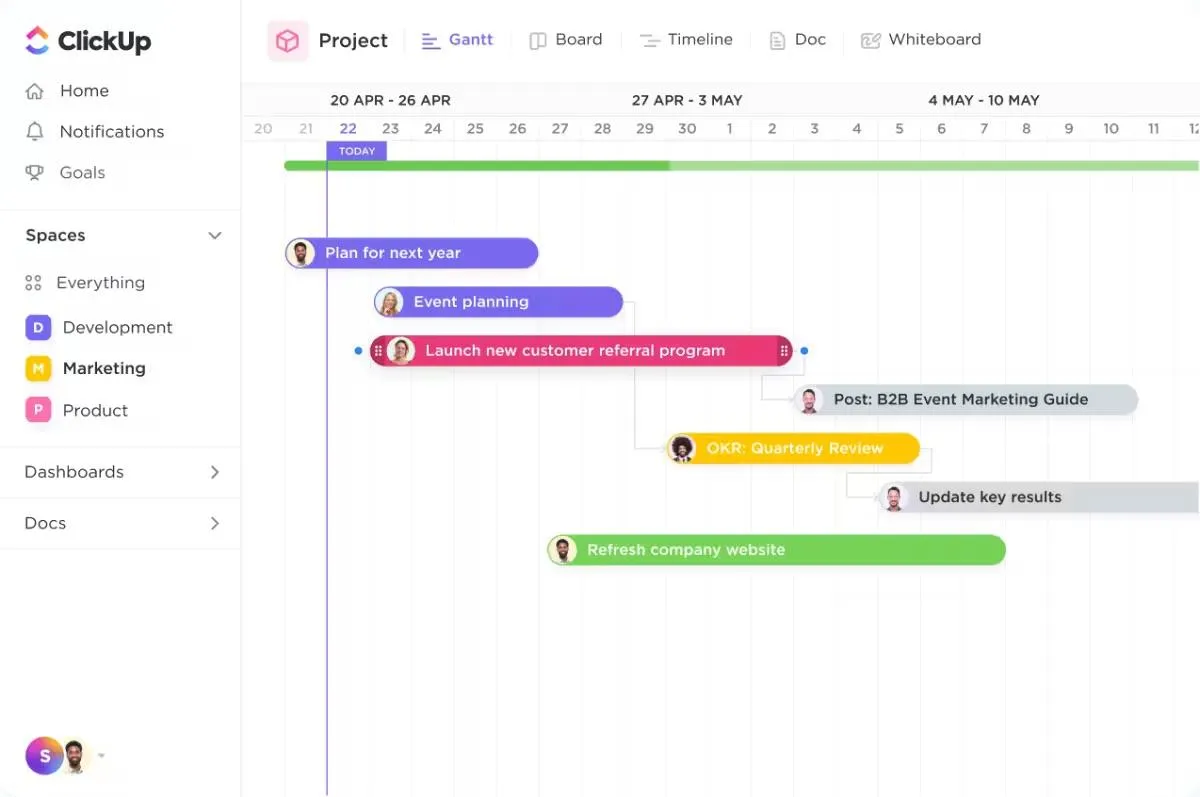This screenshot has width=1200, height=797.
Task: Click the Board view icon
Action: point(538,41)
